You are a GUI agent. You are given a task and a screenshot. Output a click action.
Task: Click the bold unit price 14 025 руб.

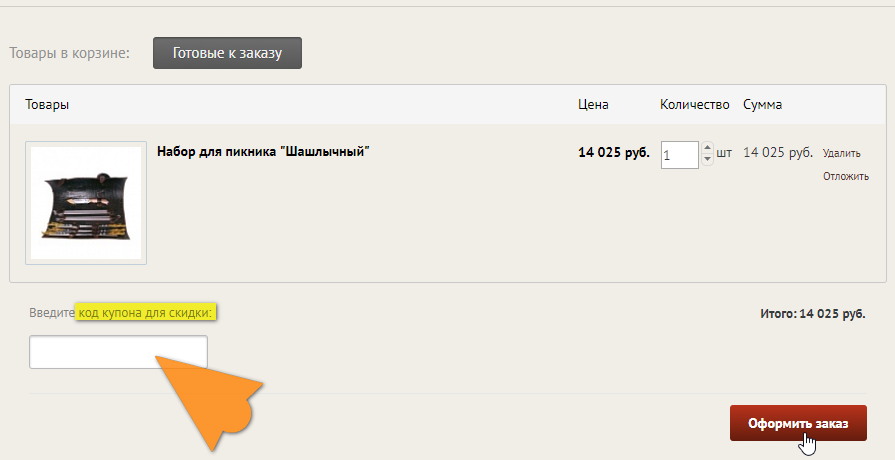[x=614, y=152]
